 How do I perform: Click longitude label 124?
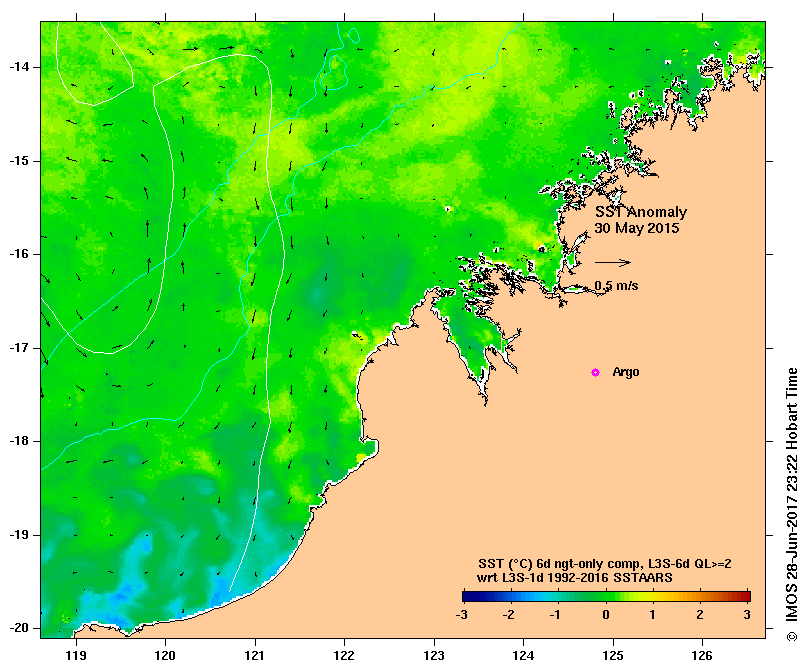[523, 655]
